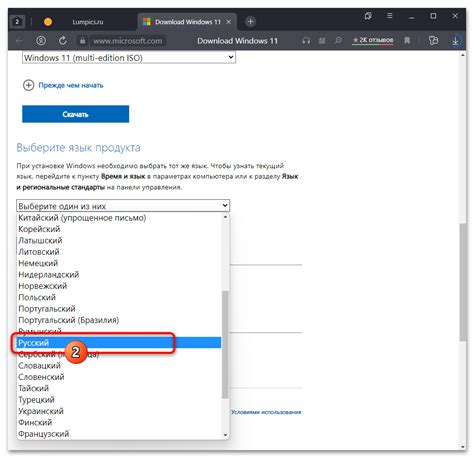Open the tab counter showing 2
The image size is (474, 458).
coord(17,22)
